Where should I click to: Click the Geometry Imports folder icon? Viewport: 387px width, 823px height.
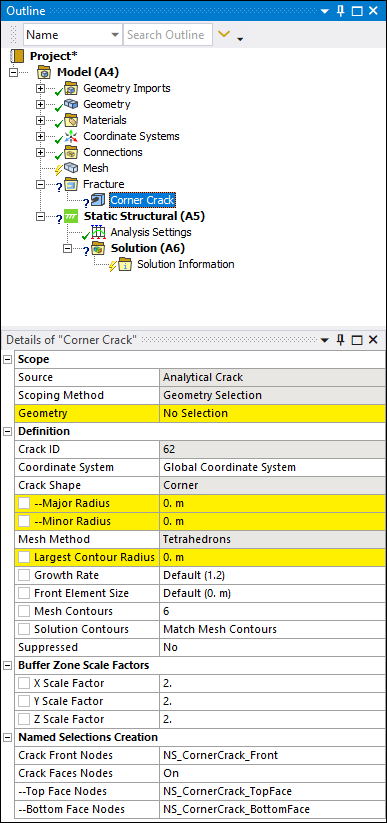(x=71, y=88)
